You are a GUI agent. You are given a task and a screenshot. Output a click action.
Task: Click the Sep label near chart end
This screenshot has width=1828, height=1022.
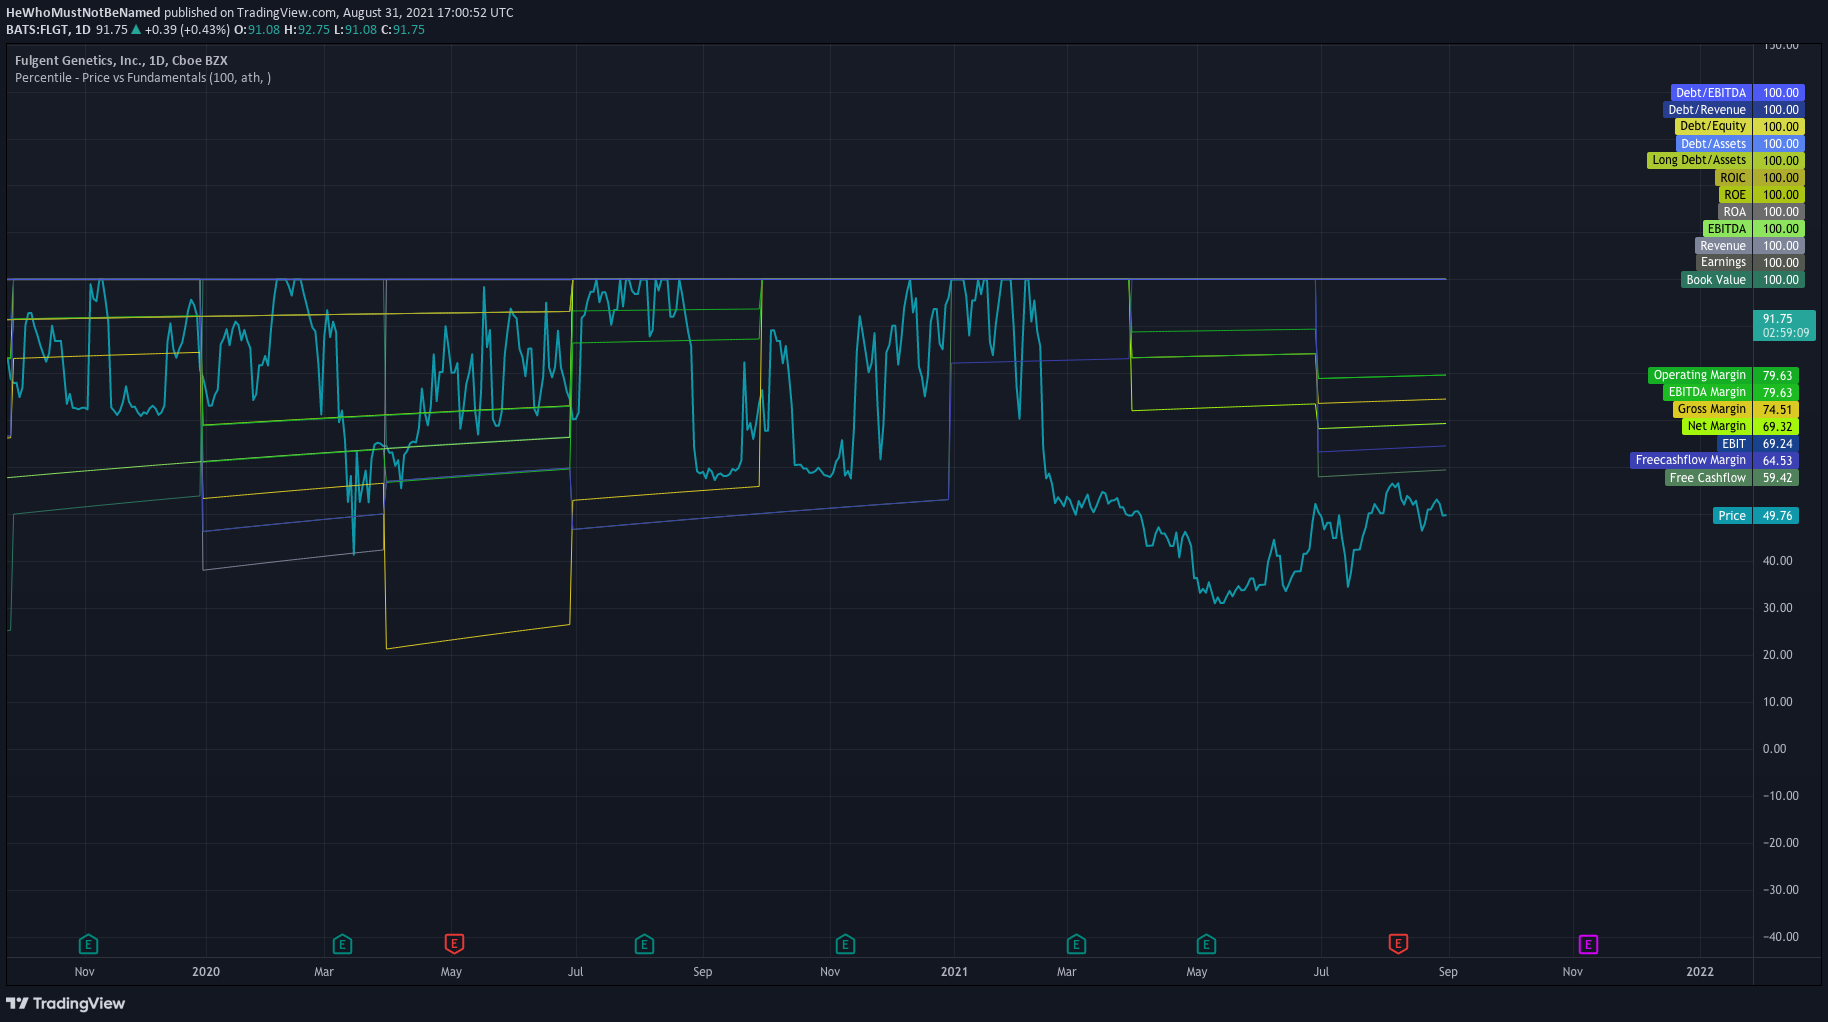[x=1448, y=972]
